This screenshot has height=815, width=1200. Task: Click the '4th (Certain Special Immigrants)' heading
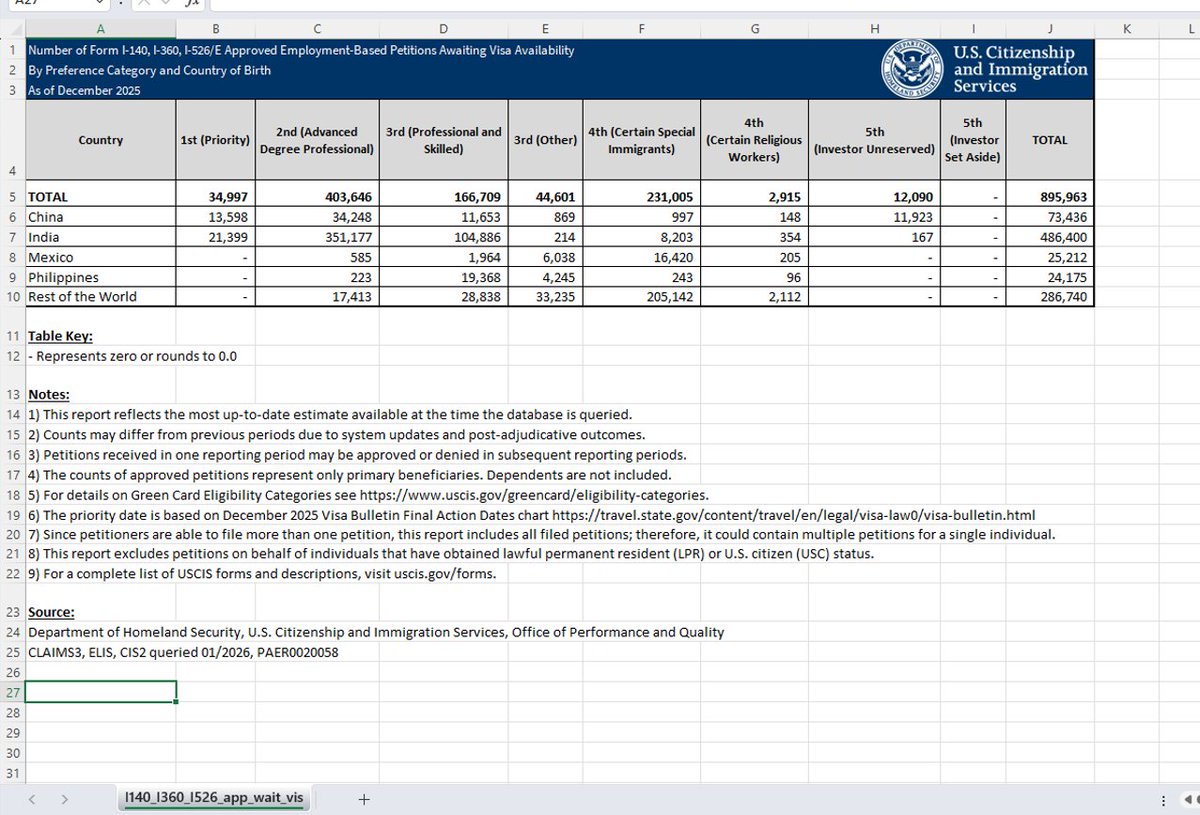(640, 140)
